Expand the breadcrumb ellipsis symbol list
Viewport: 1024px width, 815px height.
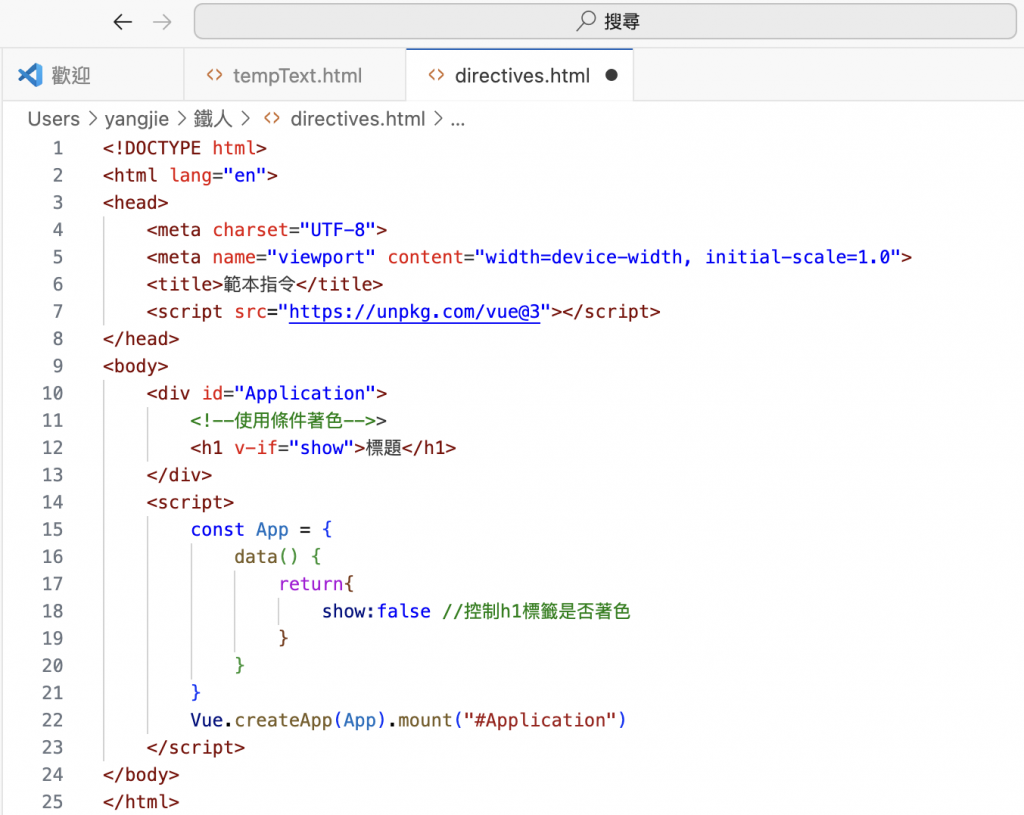coord(458,120)
